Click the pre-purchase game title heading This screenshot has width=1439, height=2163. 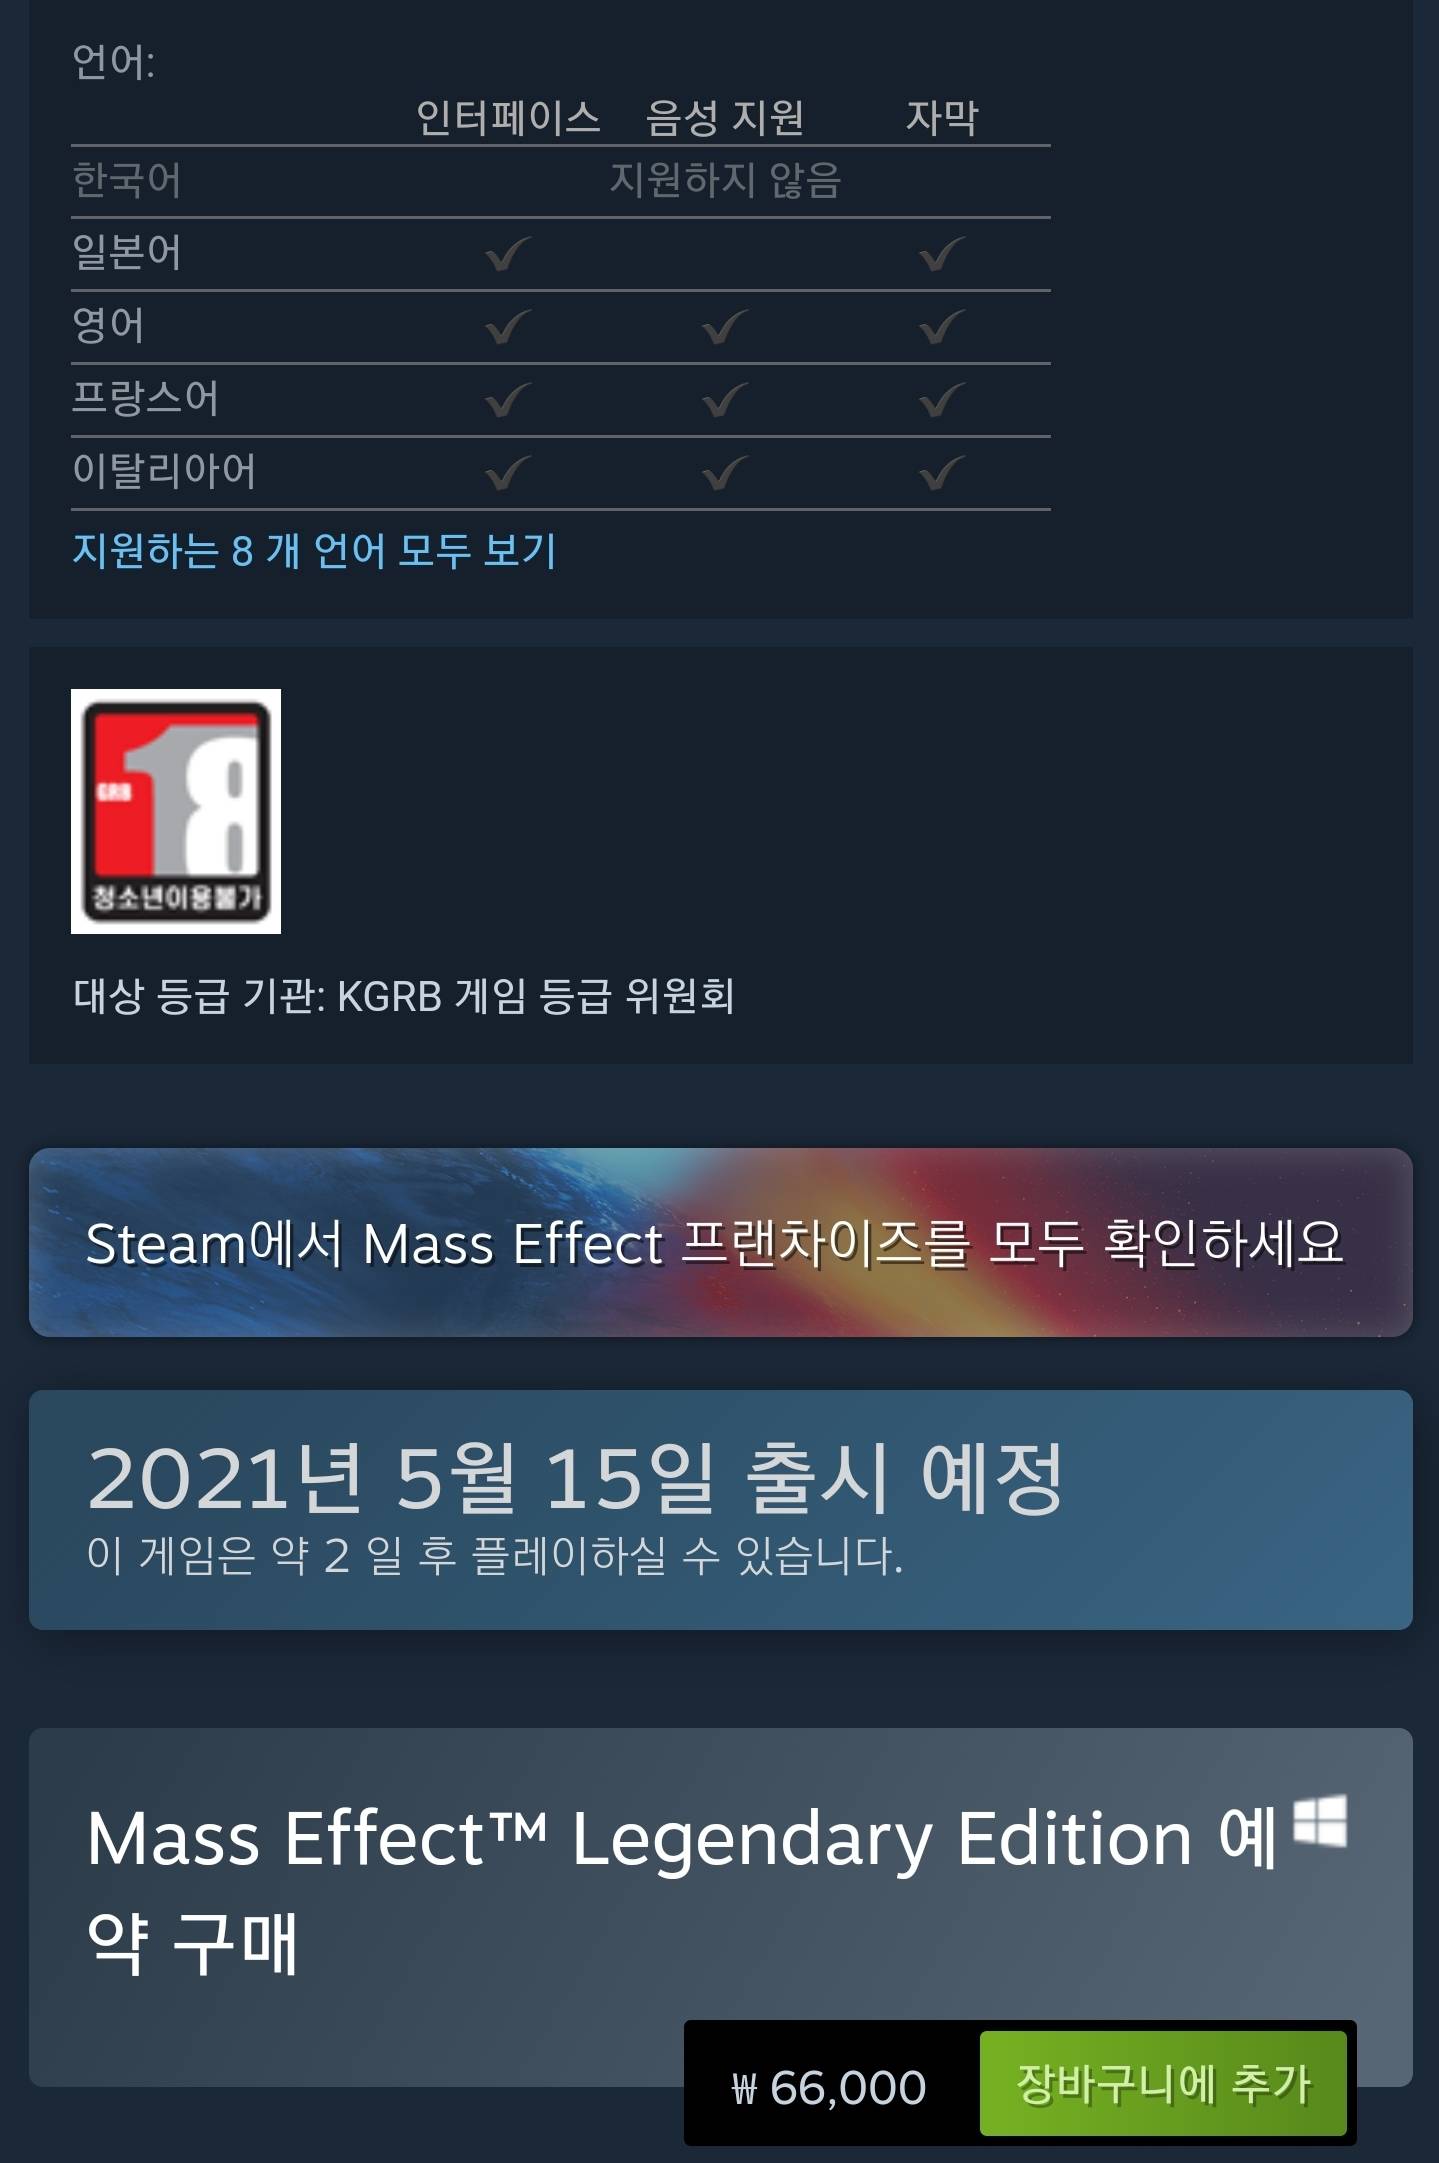click(680, 1890)
